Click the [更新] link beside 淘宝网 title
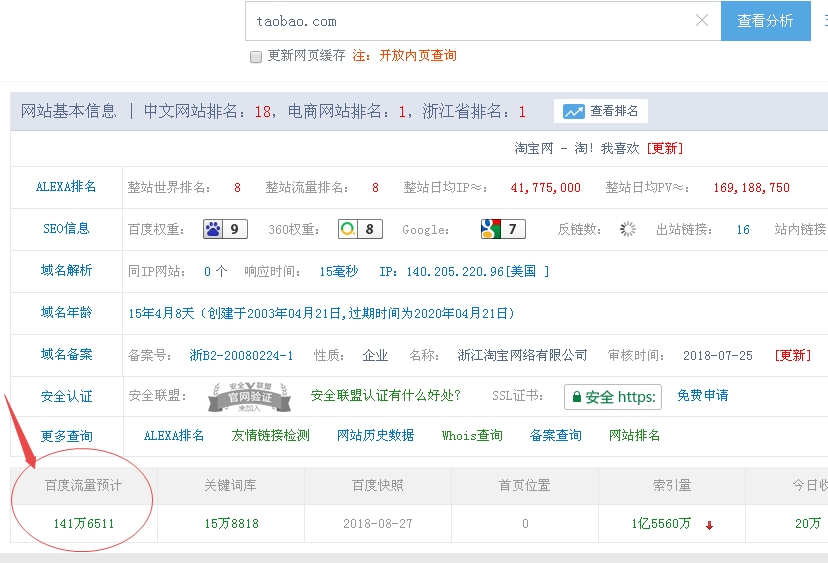The width and height of the screenshot is (828, 563). pos(665,148)
